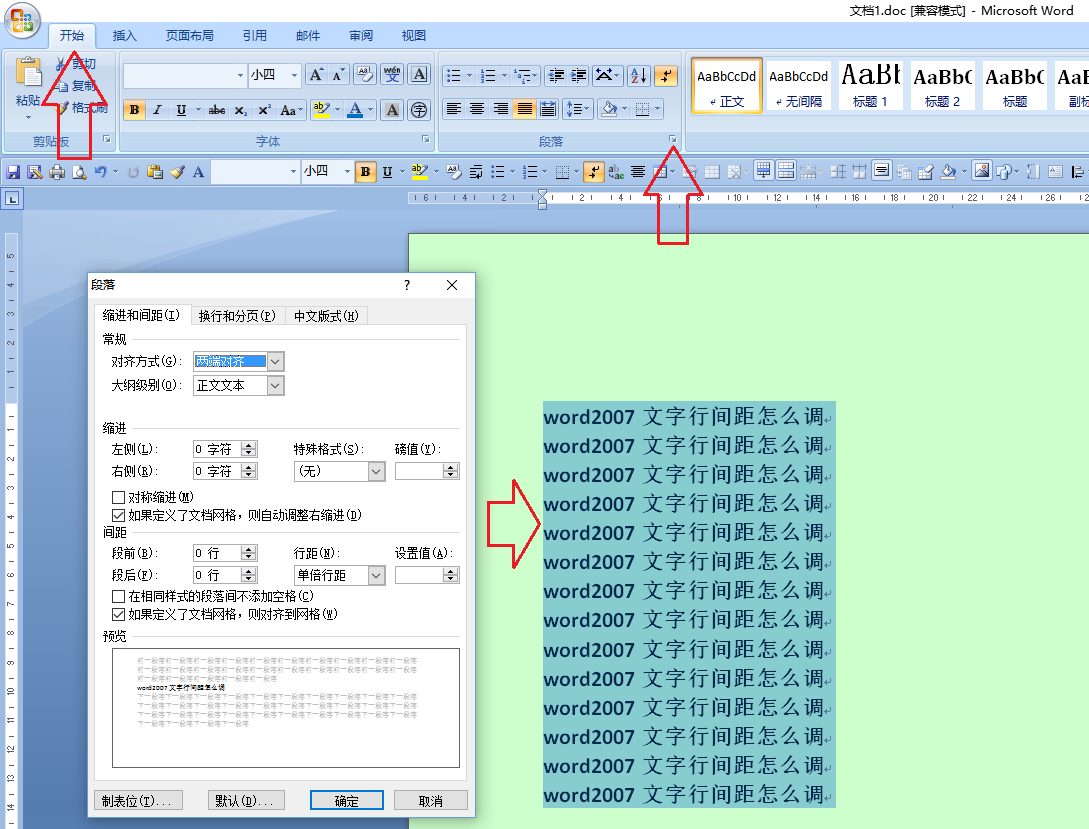Toggle Bold formatting in the ribbon
The width and height of the screenshot is (1089, 829).
(x=134, y=110)
